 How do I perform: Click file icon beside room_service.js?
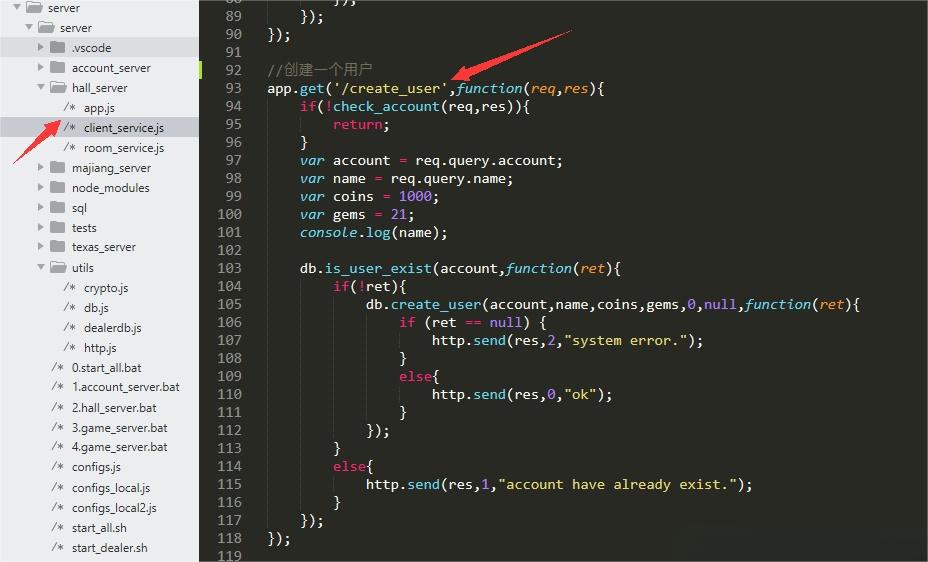pos(70,147)
